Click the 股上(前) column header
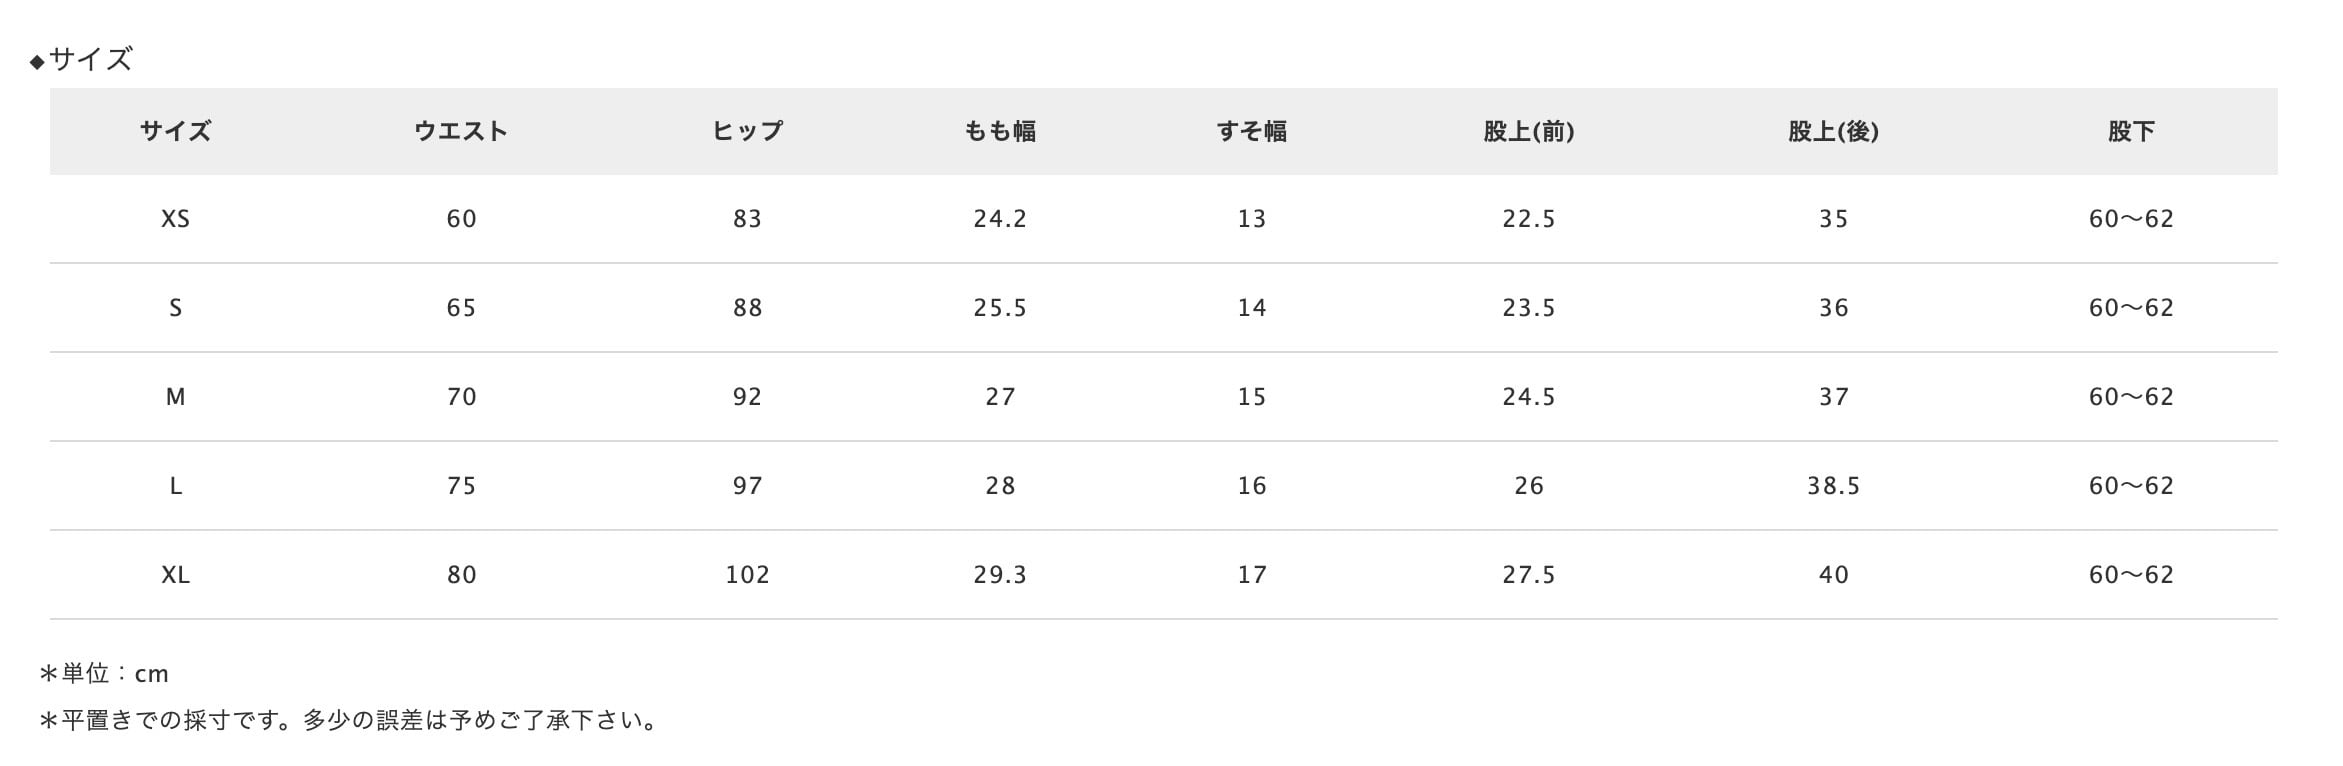The width and height of the screenshot is (2343, 766). tap(1528, 131)
